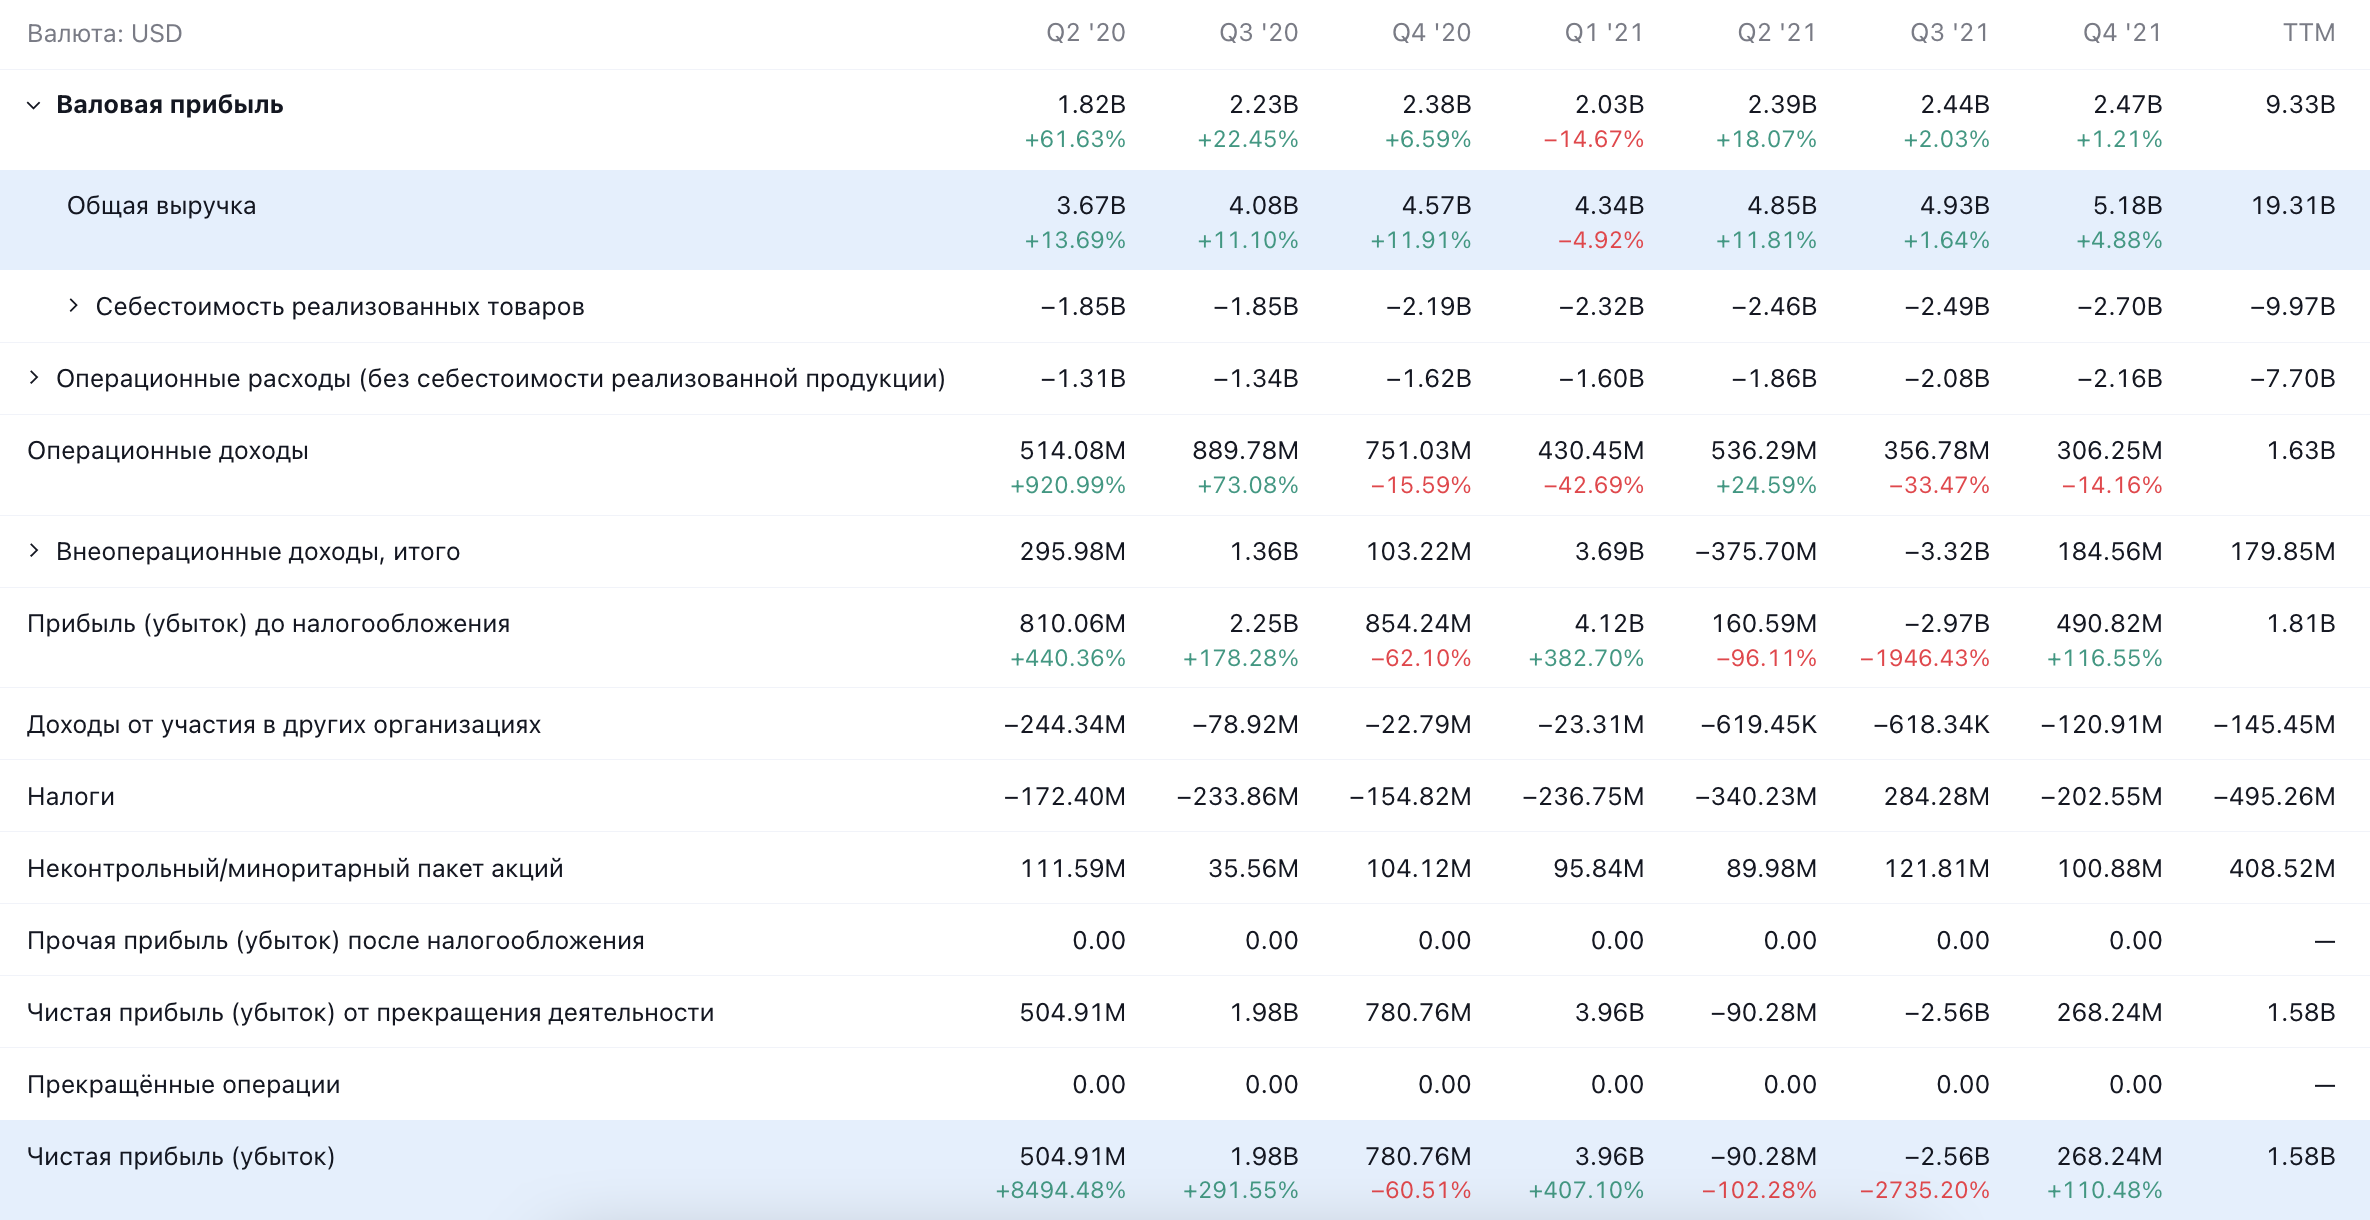This screenshot has height=1220, width=2370.
Task: Click net income change +8494.48%
Action: tap(1061, 1190)
